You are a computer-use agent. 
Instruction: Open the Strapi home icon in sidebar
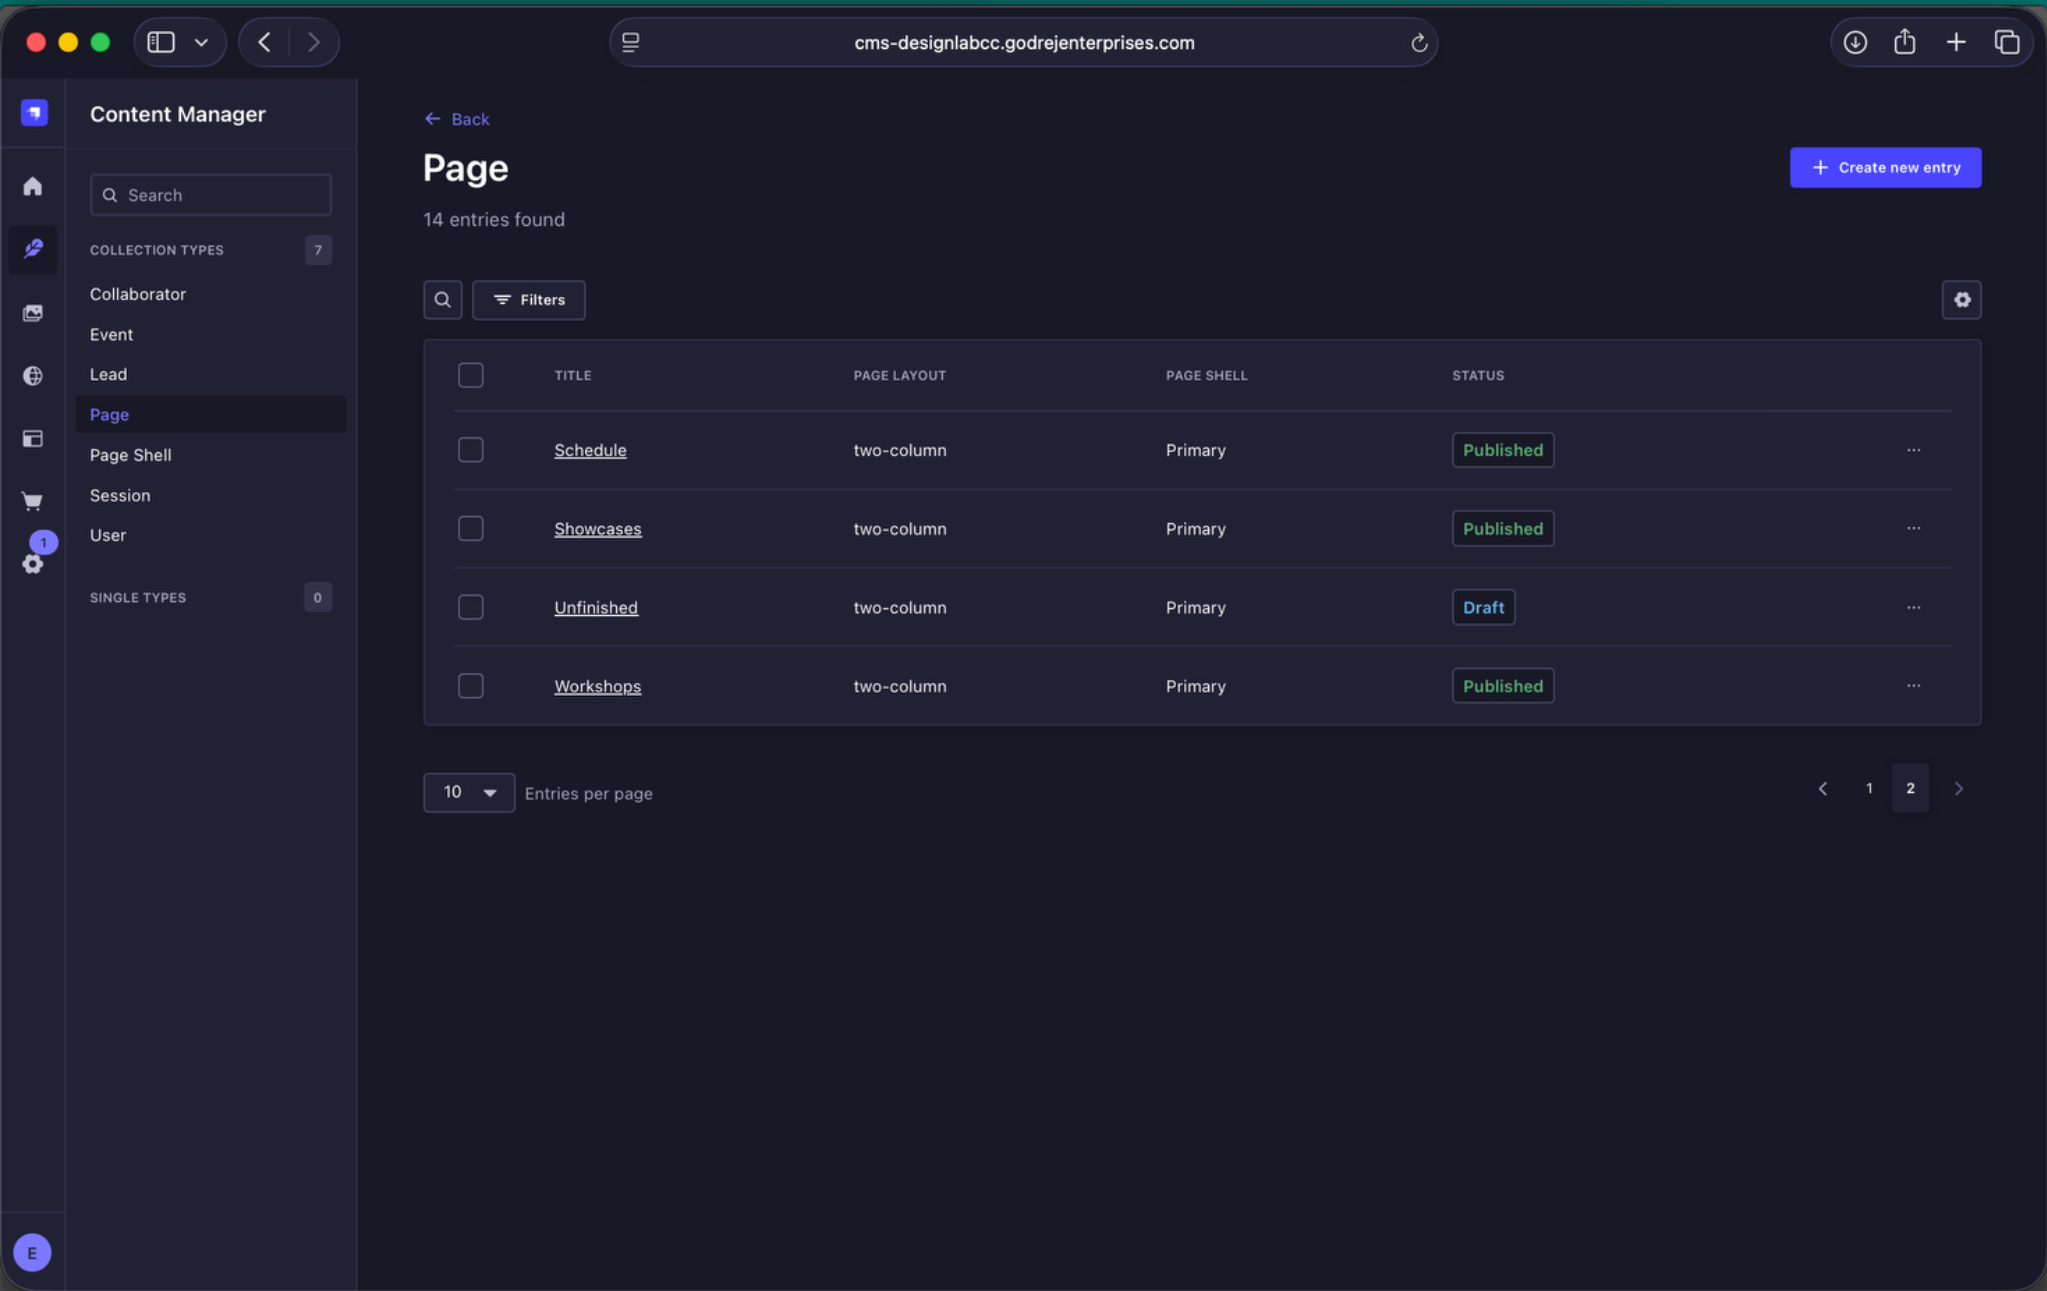(x=33, y=186)
